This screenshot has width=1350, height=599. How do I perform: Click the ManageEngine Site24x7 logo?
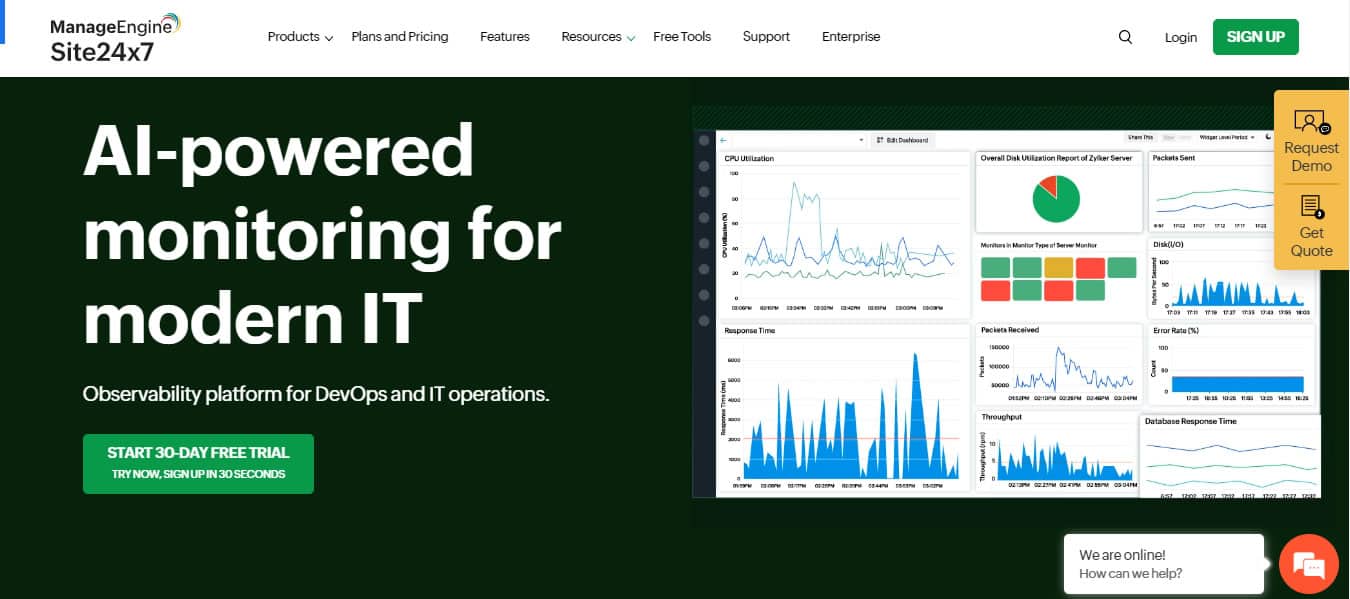tap(116, 38)
